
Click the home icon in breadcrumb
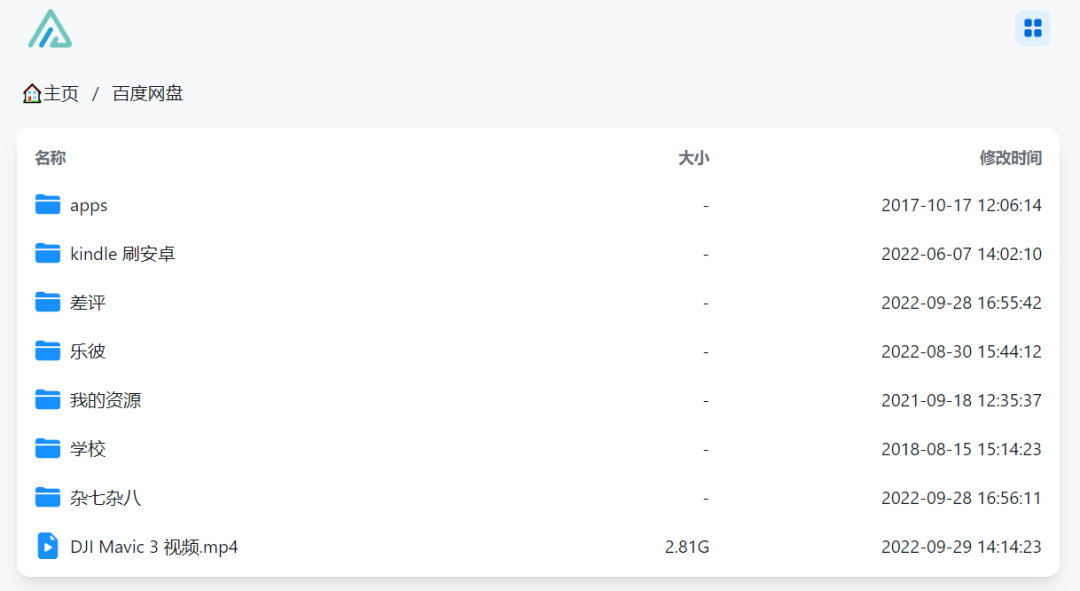(x=32, y=94)
